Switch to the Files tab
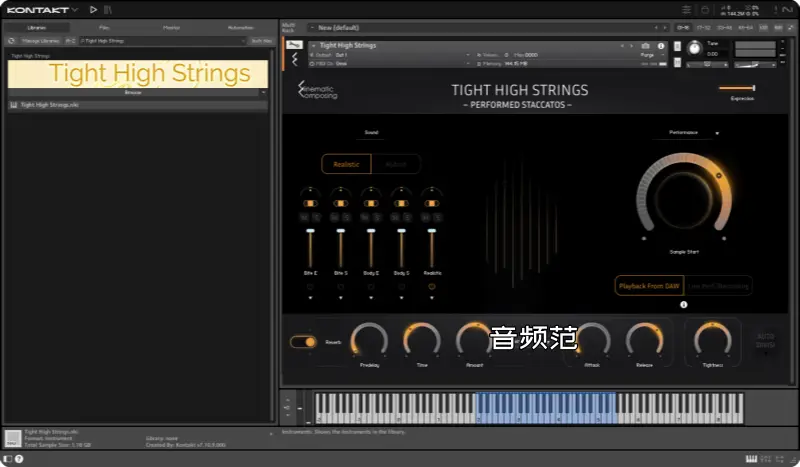Screen dimensions: 800x467 [104, 28]
